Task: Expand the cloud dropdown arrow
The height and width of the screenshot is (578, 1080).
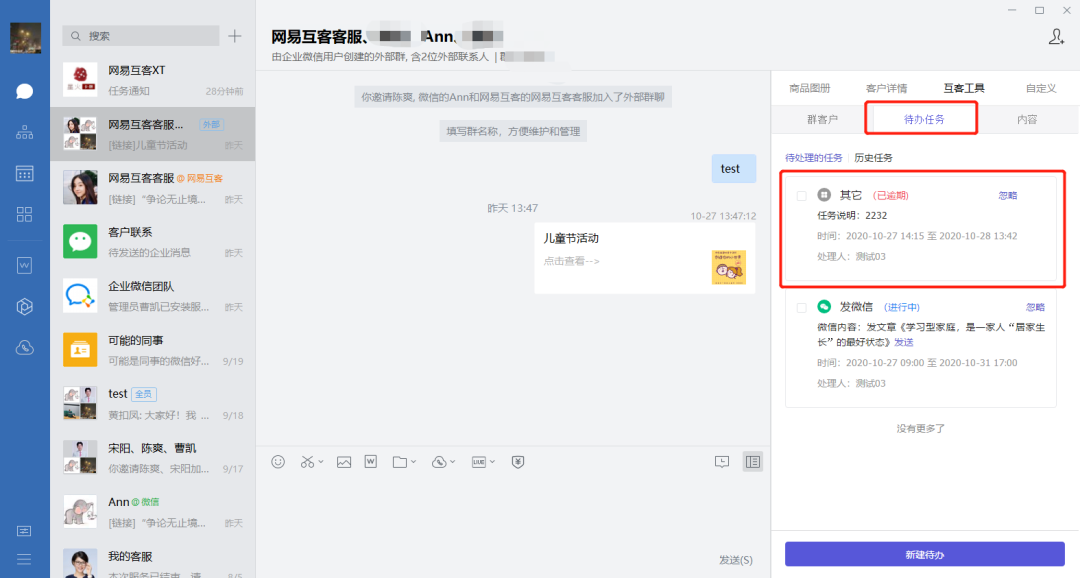Action: pos(453,462)
